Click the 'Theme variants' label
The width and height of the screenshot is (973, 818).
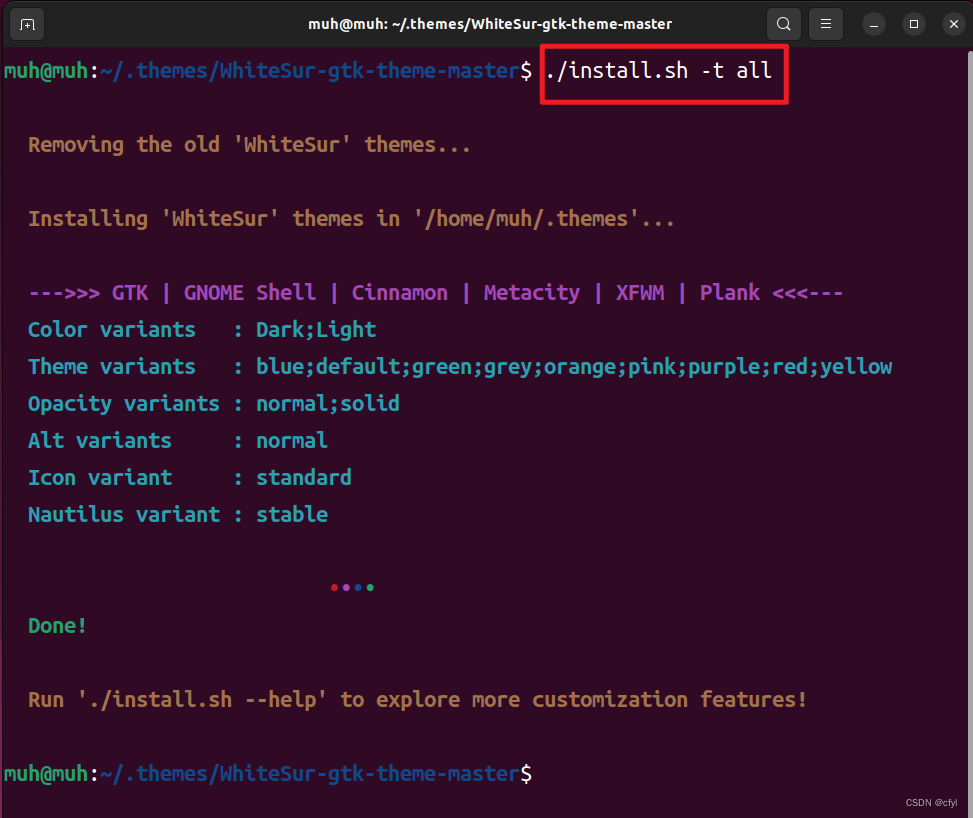click(x=112, y=367)
